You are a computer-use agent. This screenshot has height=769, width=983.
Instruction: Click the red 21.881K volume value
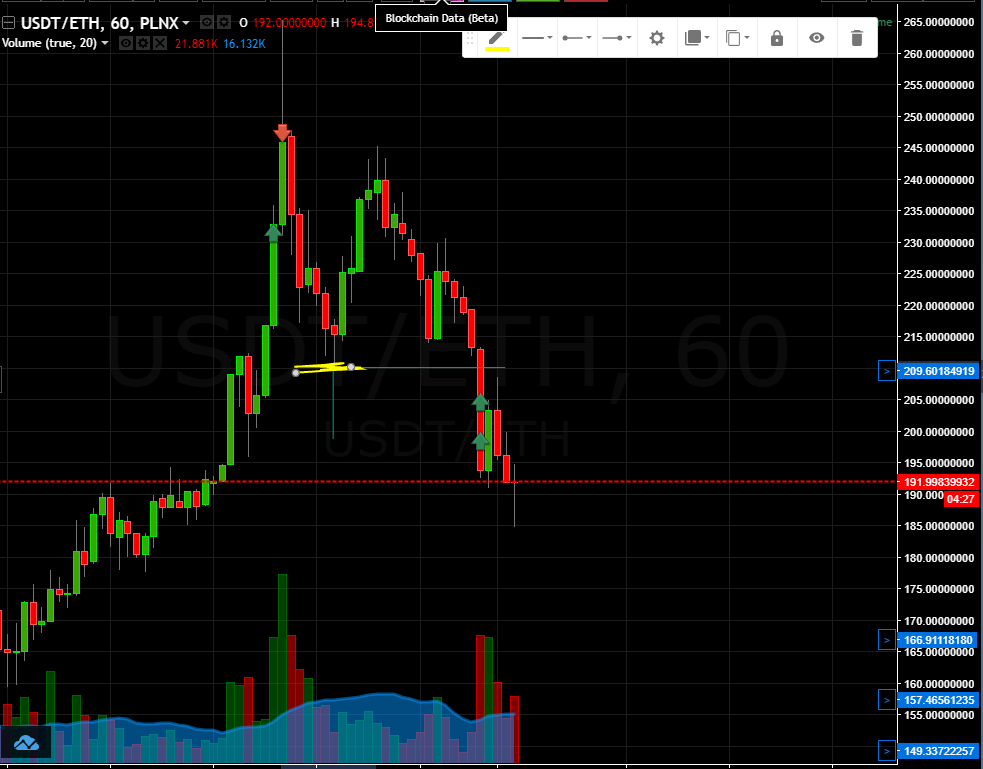(196, 44)
